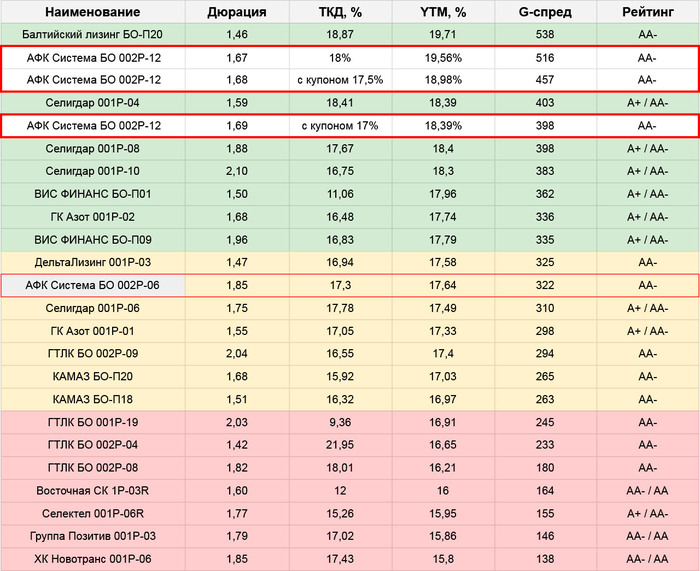Click the cell reading с купоном 17%
Screen dimensions: 700x571
pyautogui.click(x=339, y=125)
